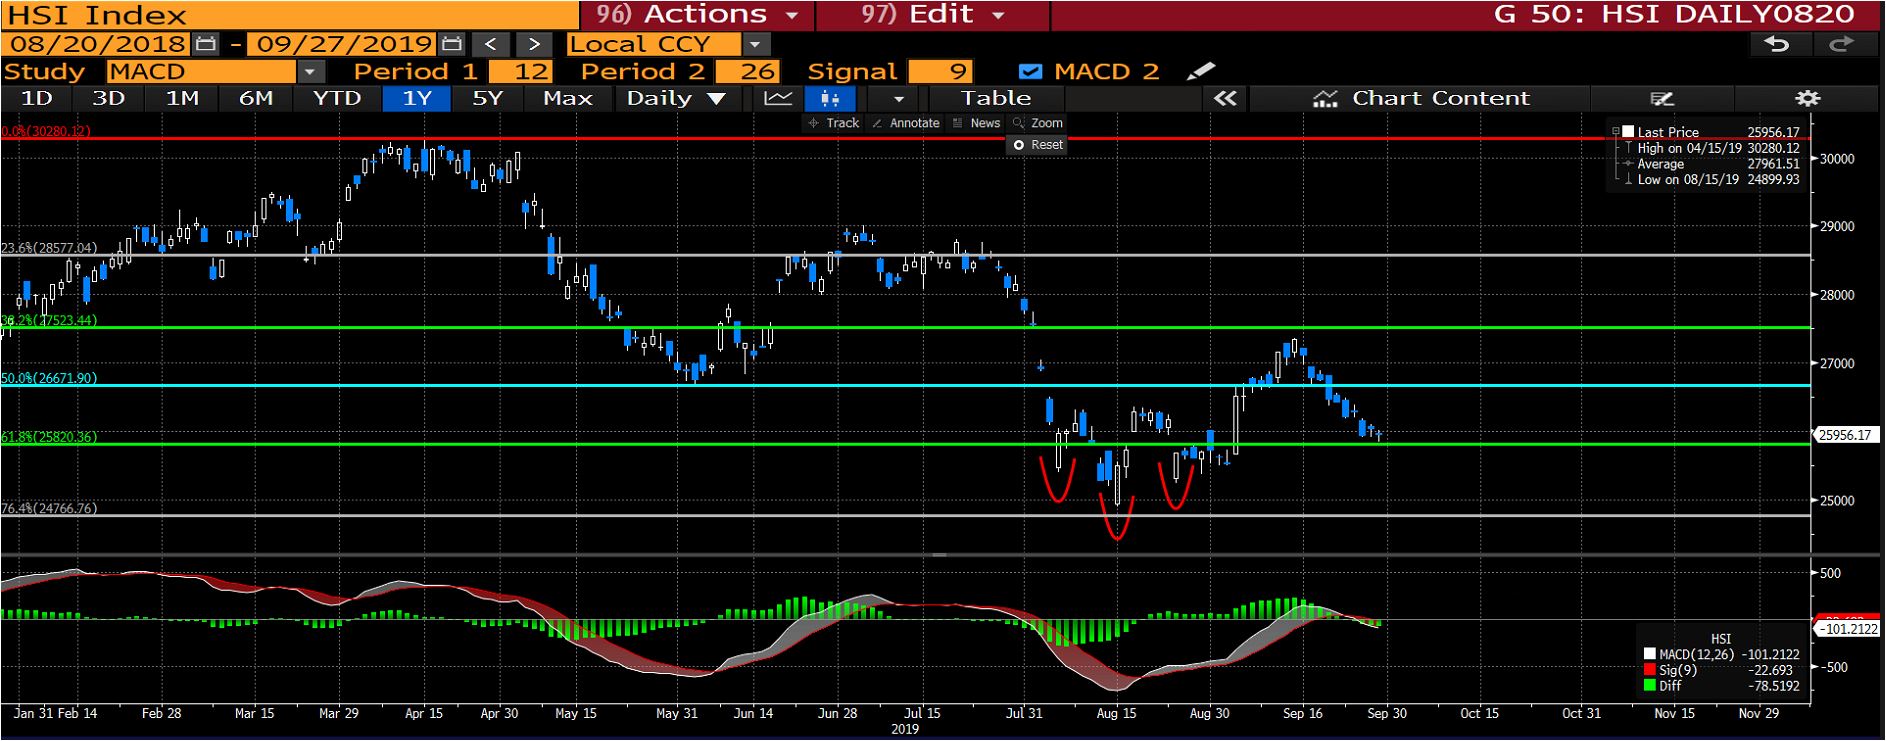Select the candlestick chart type icon
The height and width of the screenshot is (741, 1886).
coord(829,98)
